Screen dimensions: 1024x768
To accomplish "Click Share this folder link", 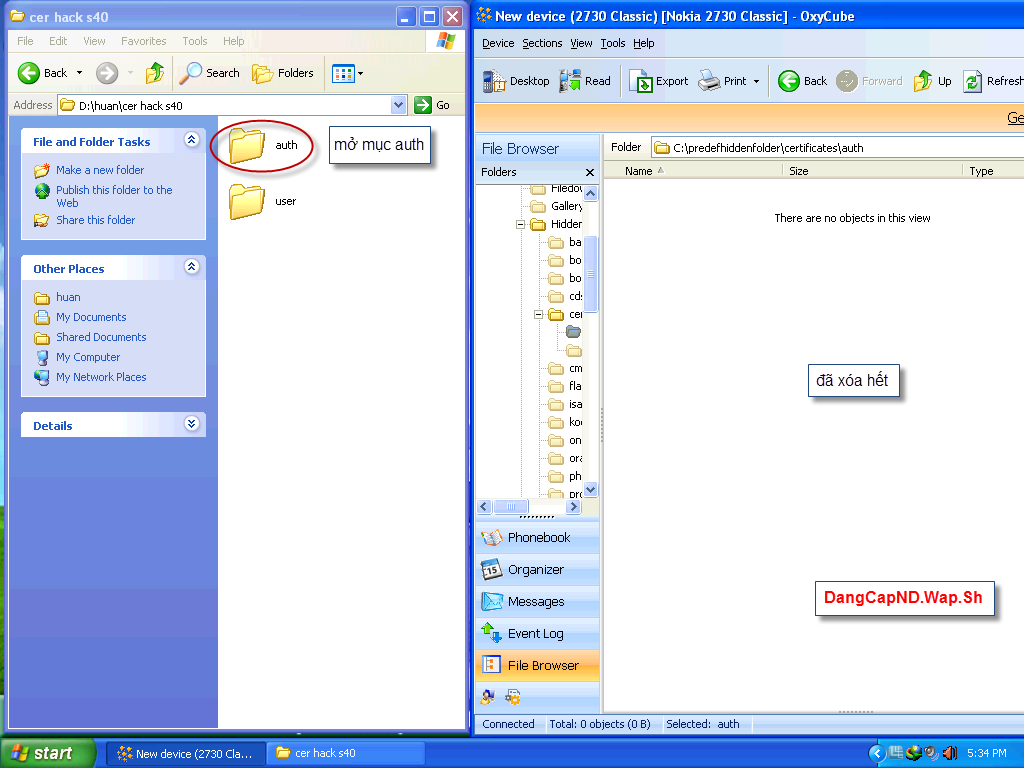I will pos(95,220).
